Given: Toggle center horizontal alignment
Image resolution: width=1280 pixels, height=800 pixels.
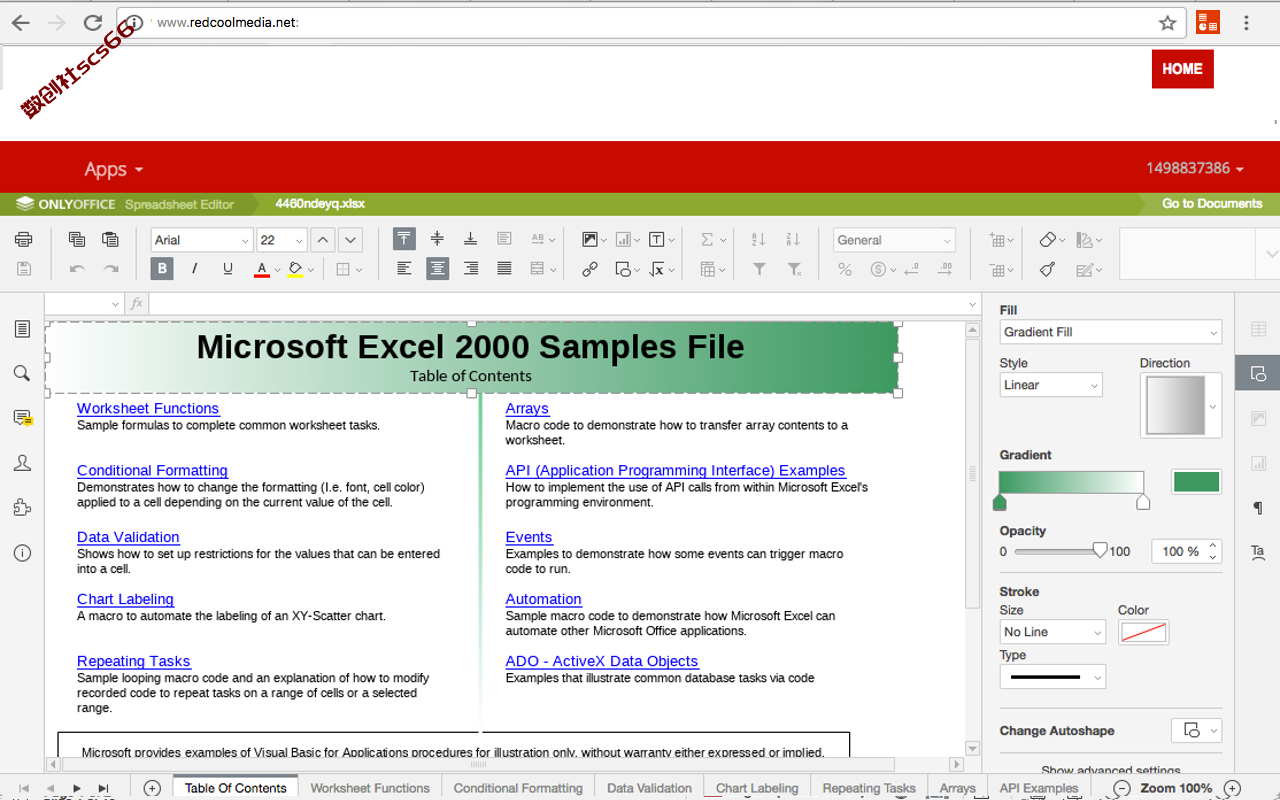Looking at the screenshot, I should tap(437, 269).
